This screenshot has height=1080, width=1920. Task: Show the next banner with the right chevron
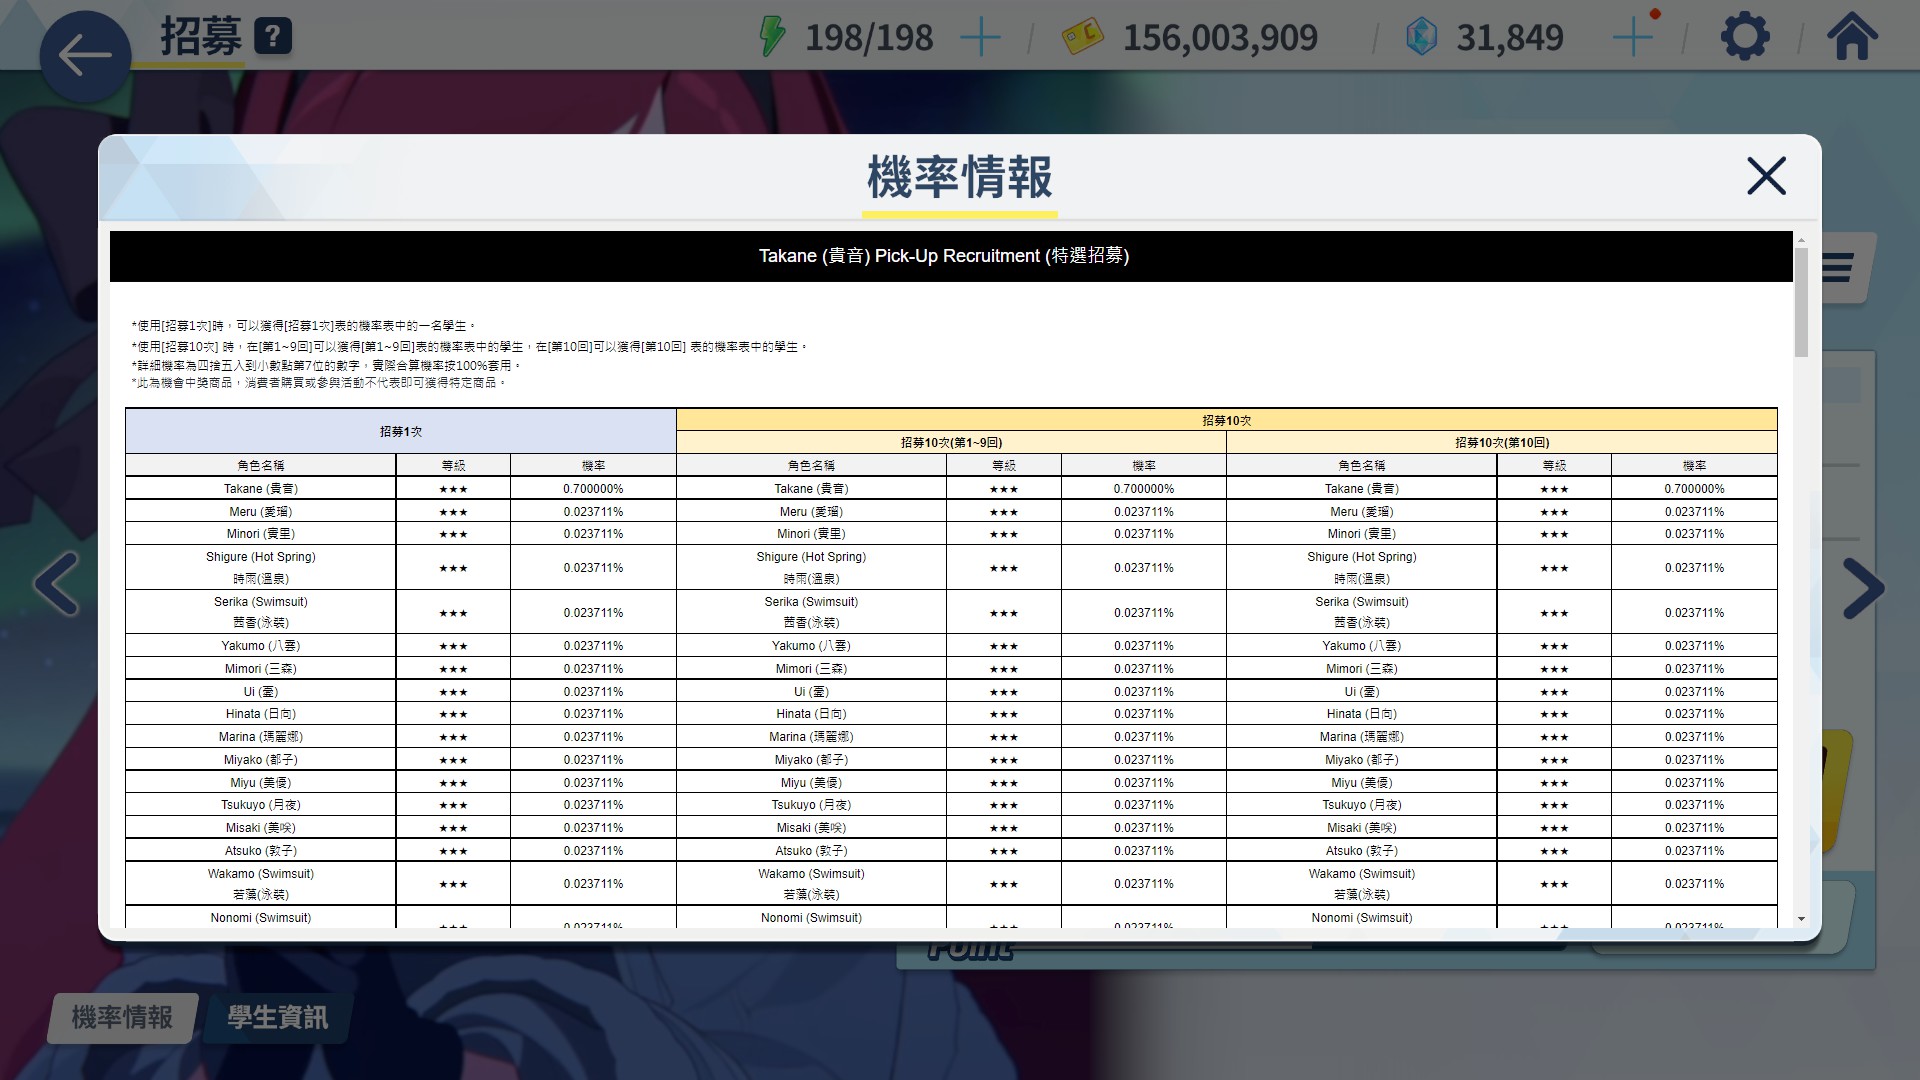coord(1863,588)
